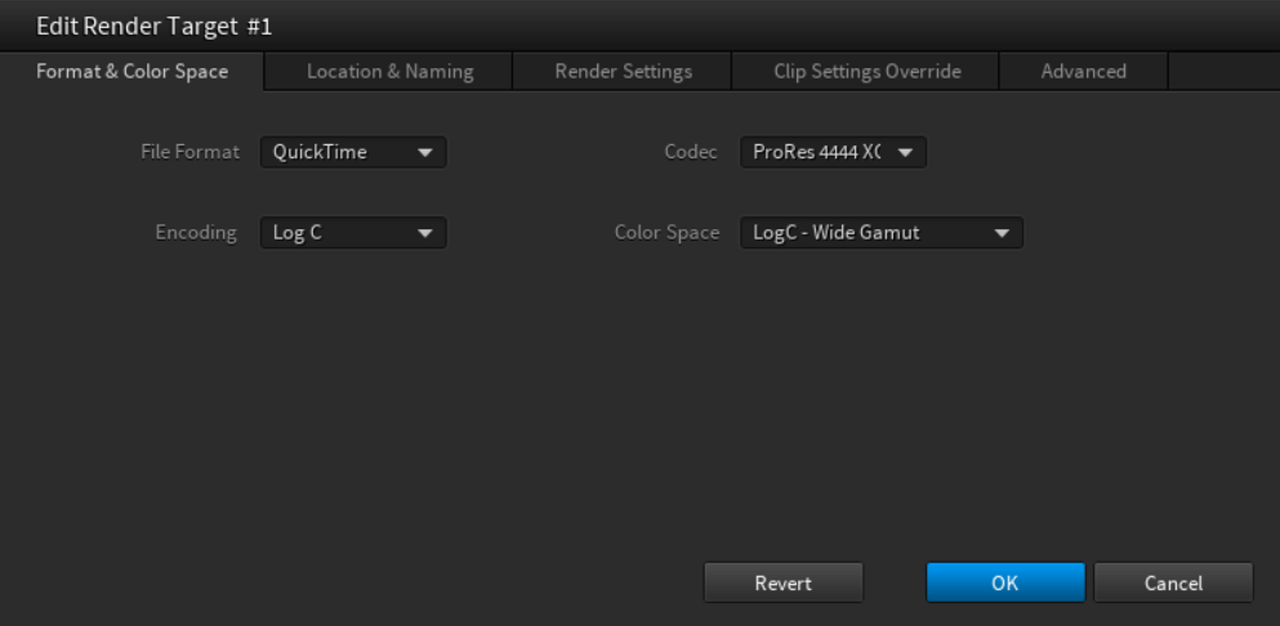The width and height of the screenshot is (1280, 626).
Task: Dismiss the dialog with the Cancel button
Action: (x=1173, y=583)
